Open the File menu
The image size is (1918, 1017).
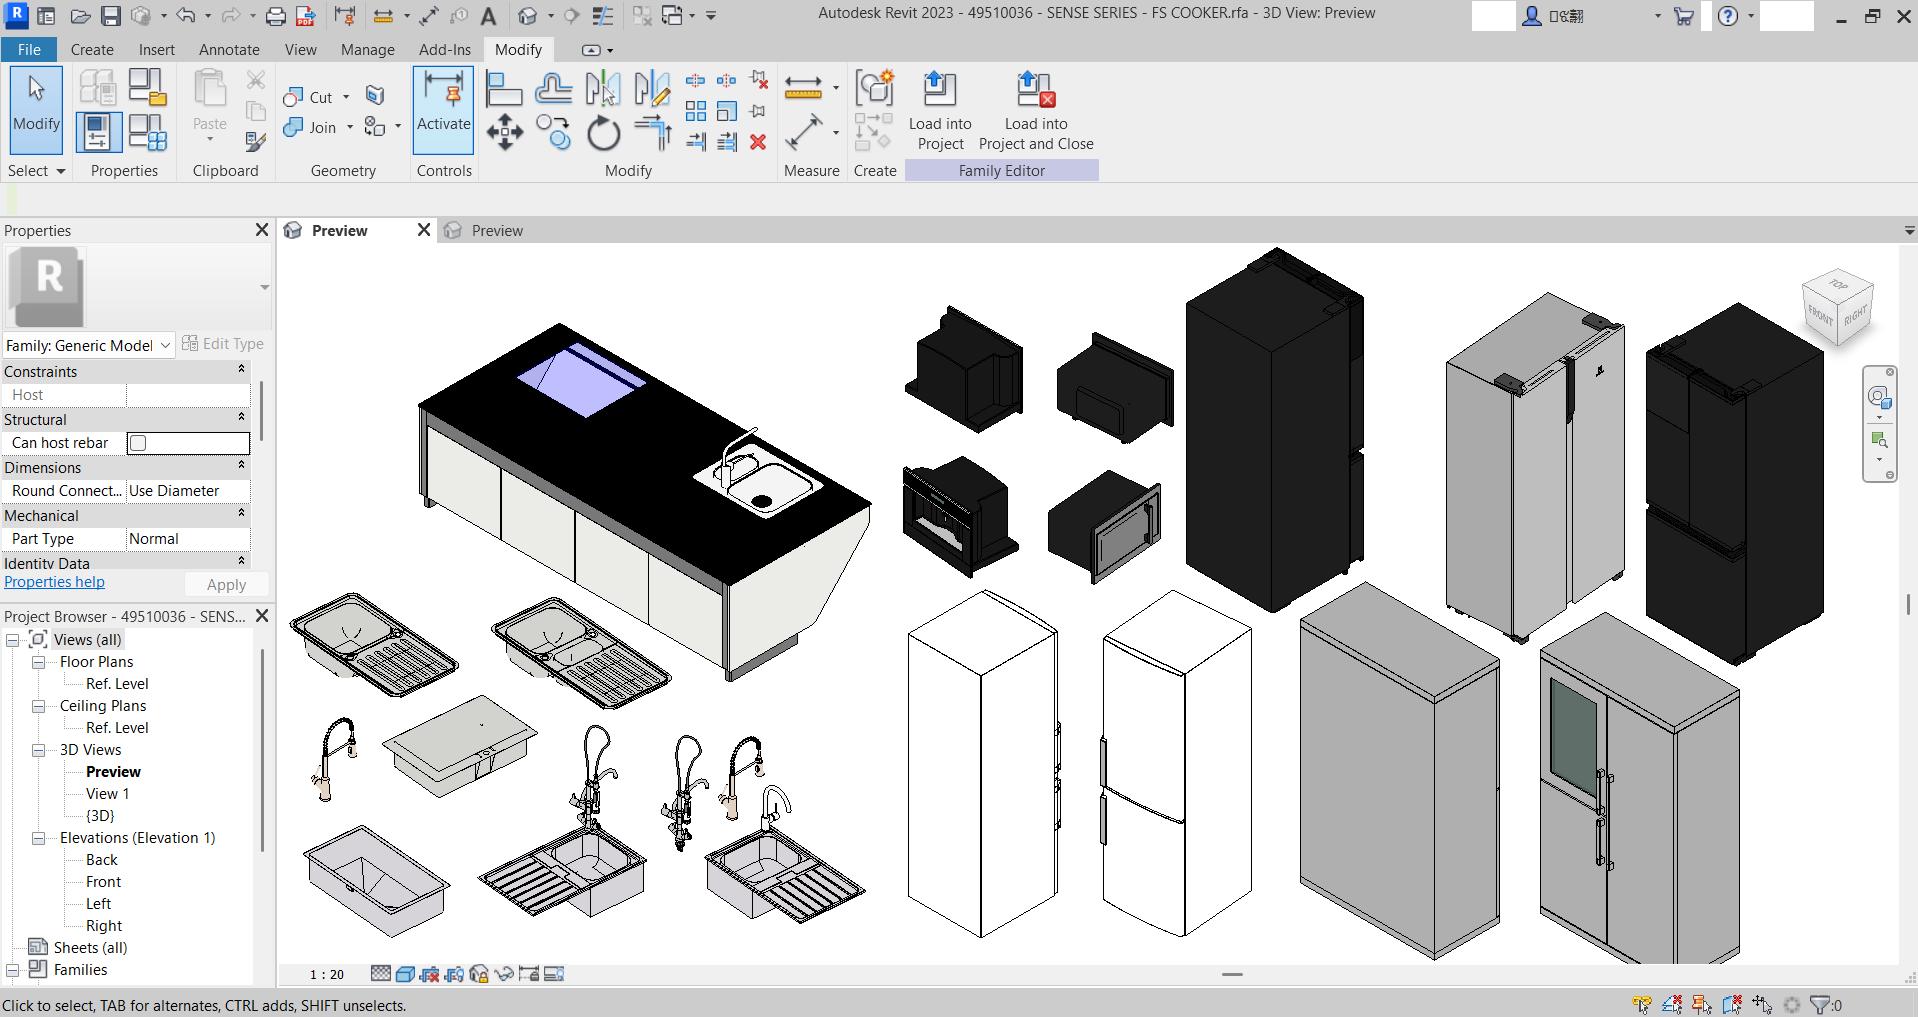29,49
